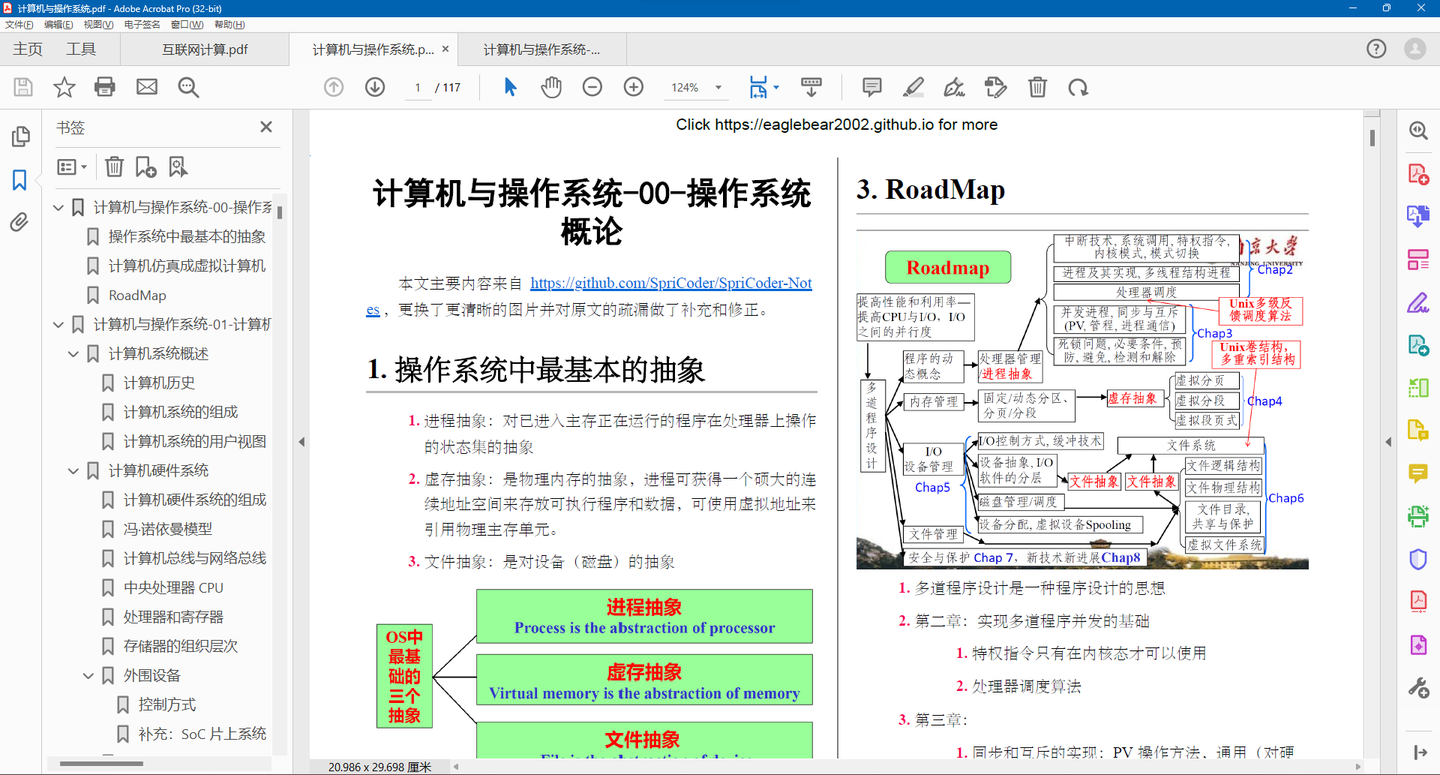The image size is (1440, 775).
Task: Click the new bookmark icon
Action: (143, 166)
